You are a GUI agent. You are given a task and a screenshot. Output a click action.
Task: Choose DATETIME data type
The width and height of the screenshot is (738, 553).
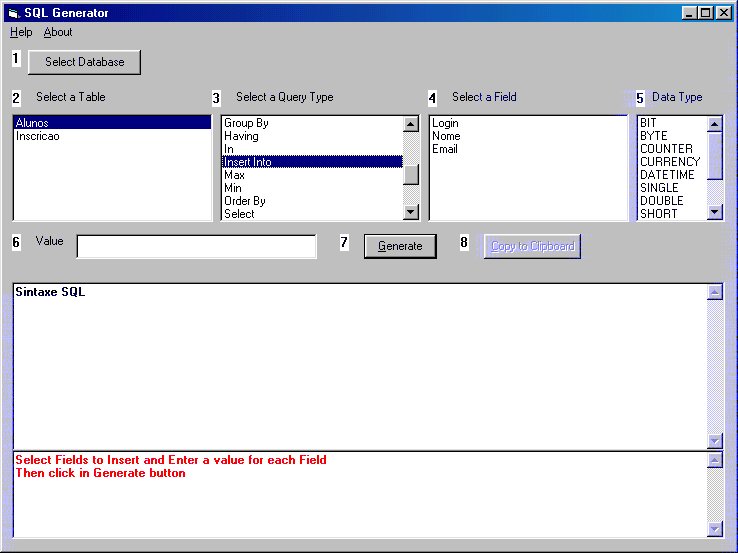point(665,175)
